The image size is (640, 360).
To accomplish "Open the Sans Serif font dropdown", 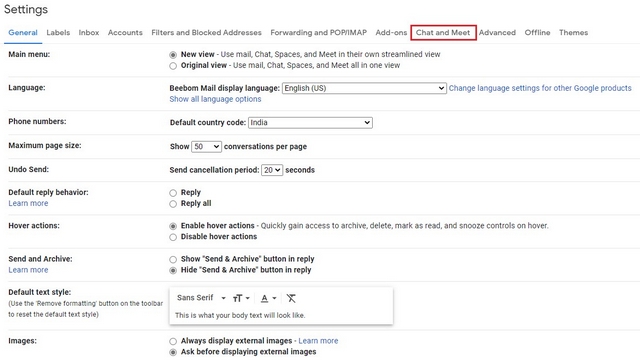I will point(201,298).
